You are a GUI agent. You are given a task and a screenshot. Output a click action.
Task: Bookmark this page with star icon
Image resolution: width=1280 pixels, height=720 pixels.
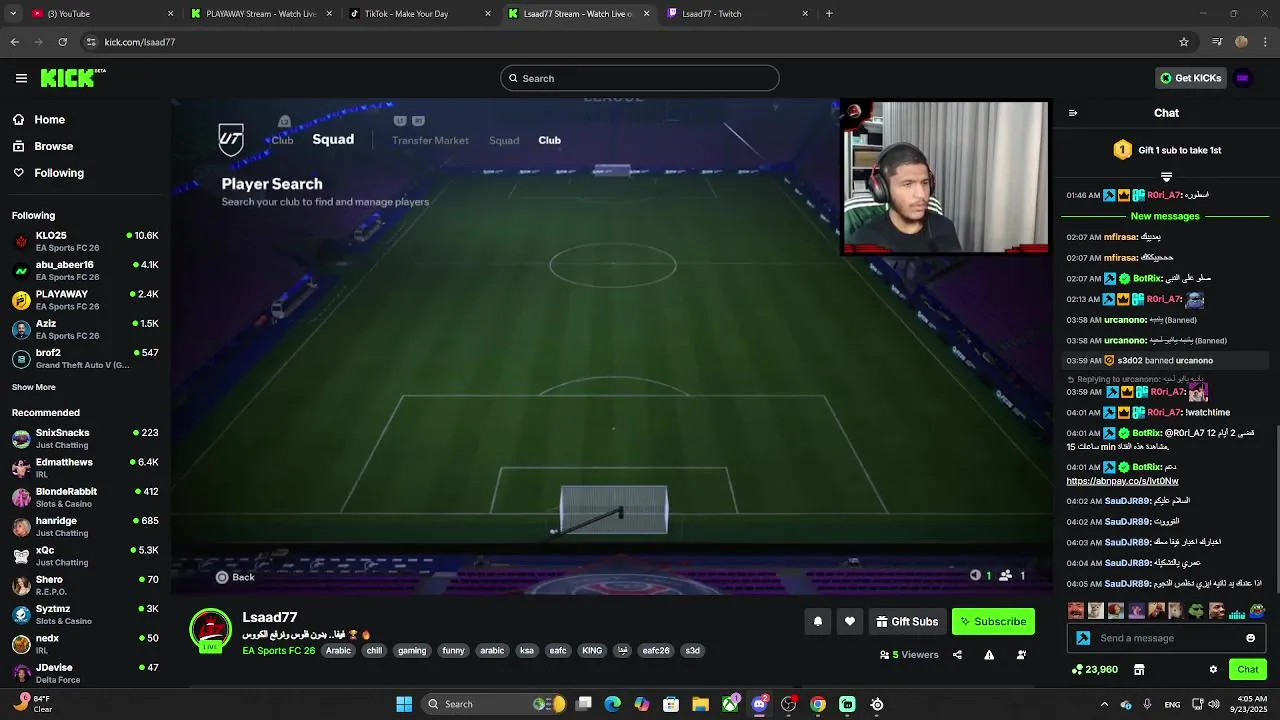(x=1184, y=42)
